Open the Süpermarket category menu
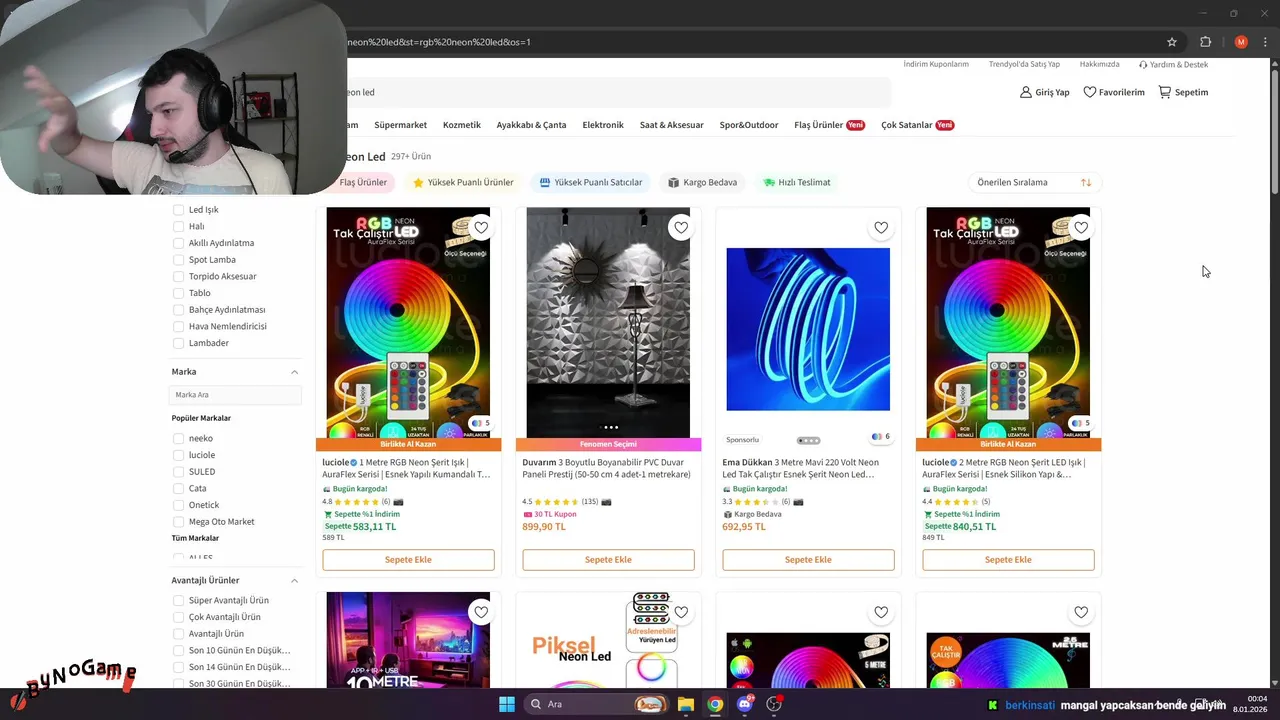The width and height of the screenshot is (1280, 720). point(400,125)
